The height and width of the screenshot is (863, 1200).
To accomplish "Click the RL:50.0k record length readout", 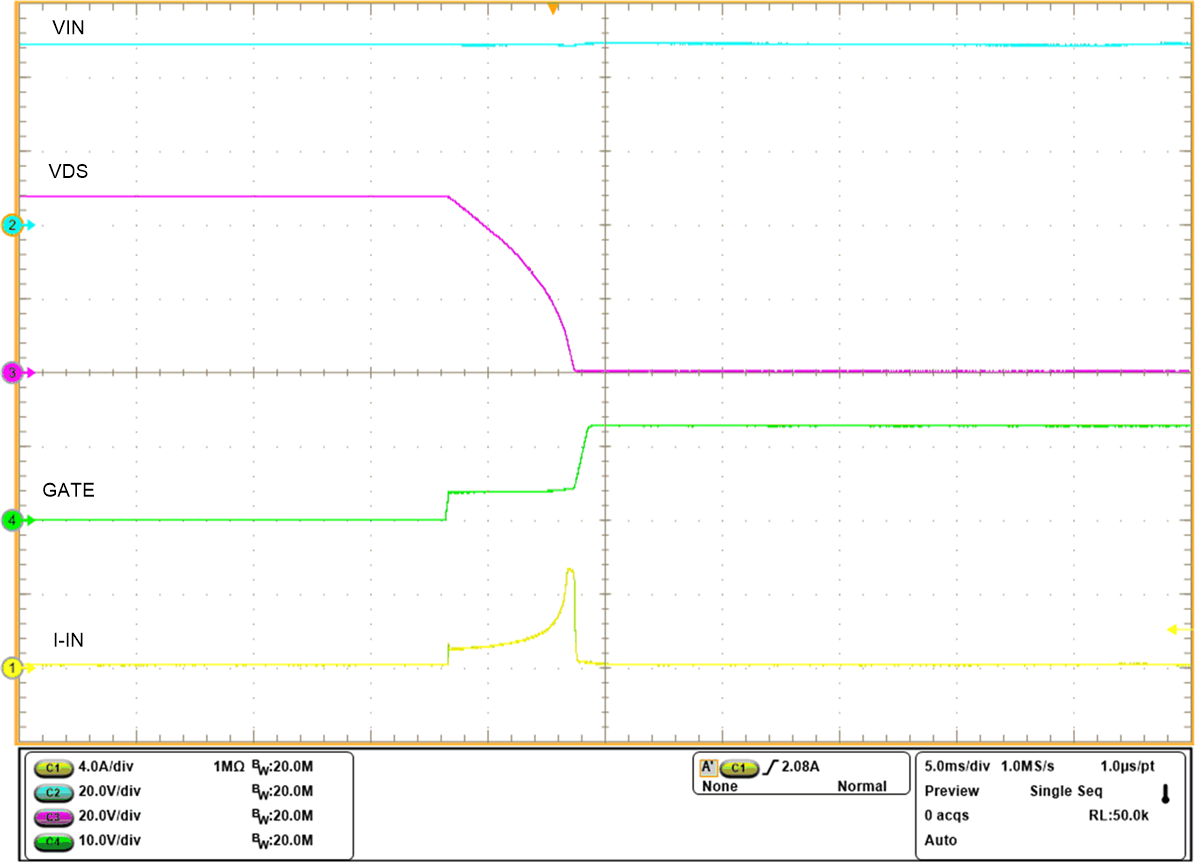I will click(1118, 815).
